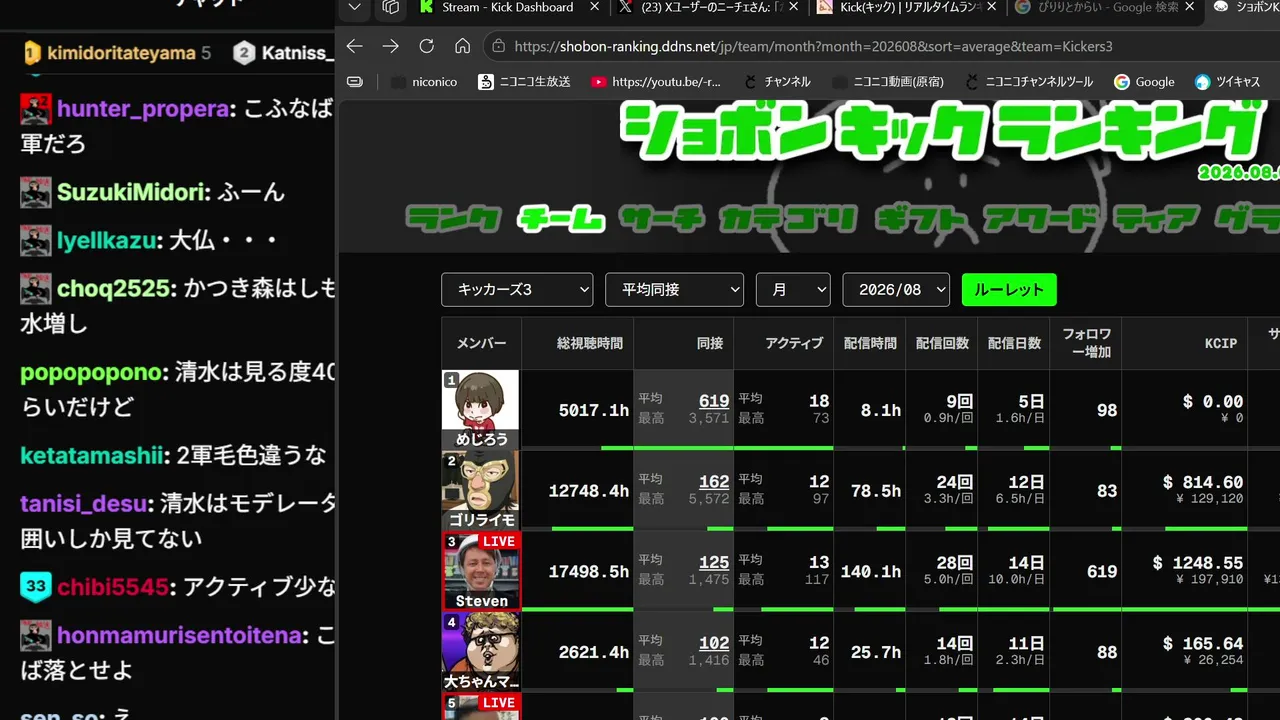Open the アワード menu
The height and width of the screenshot is (720, 1280).
[x=1040, y=218]
